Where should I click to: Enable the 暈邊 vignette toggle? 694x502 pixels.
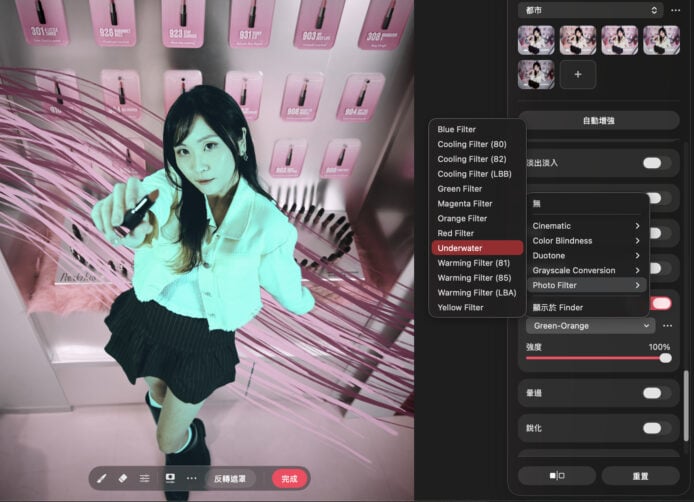(656, 393)
